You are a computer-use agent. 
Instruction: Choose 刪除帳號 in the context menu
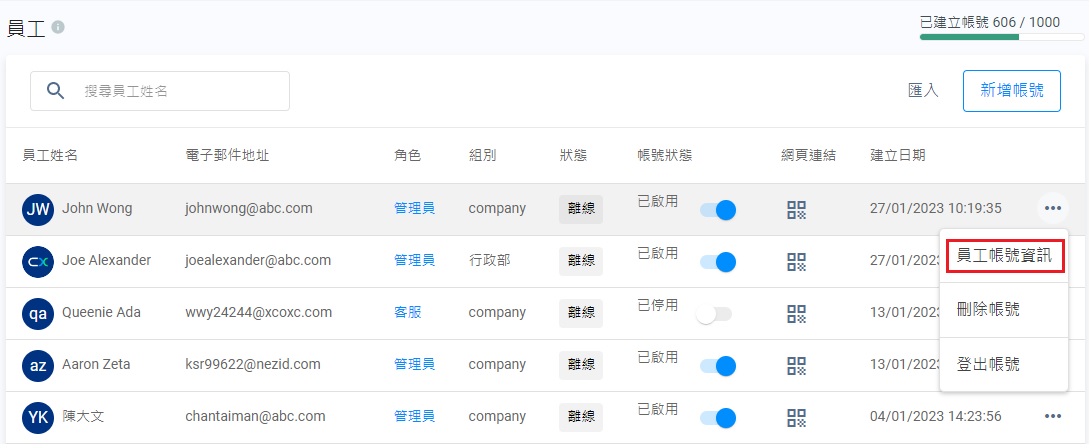coord(988,310)
